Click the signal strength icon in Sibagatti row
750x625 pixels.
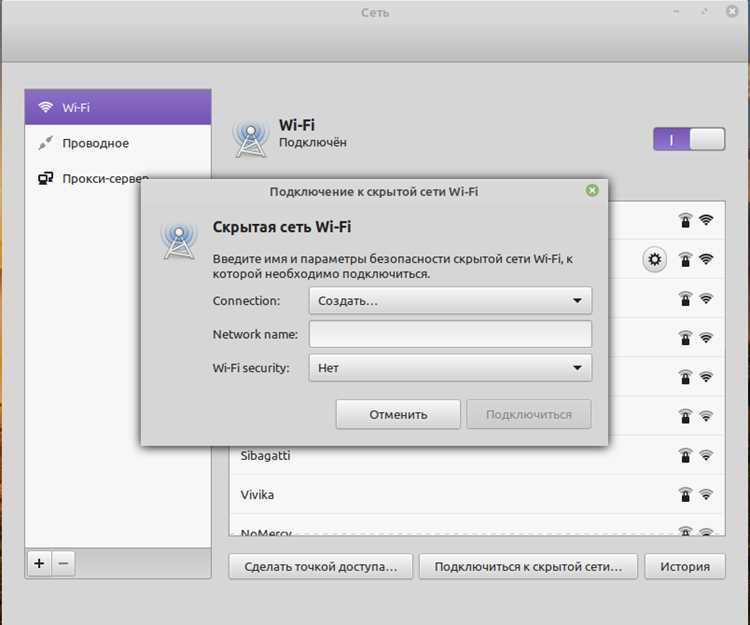tap(706, 455)
